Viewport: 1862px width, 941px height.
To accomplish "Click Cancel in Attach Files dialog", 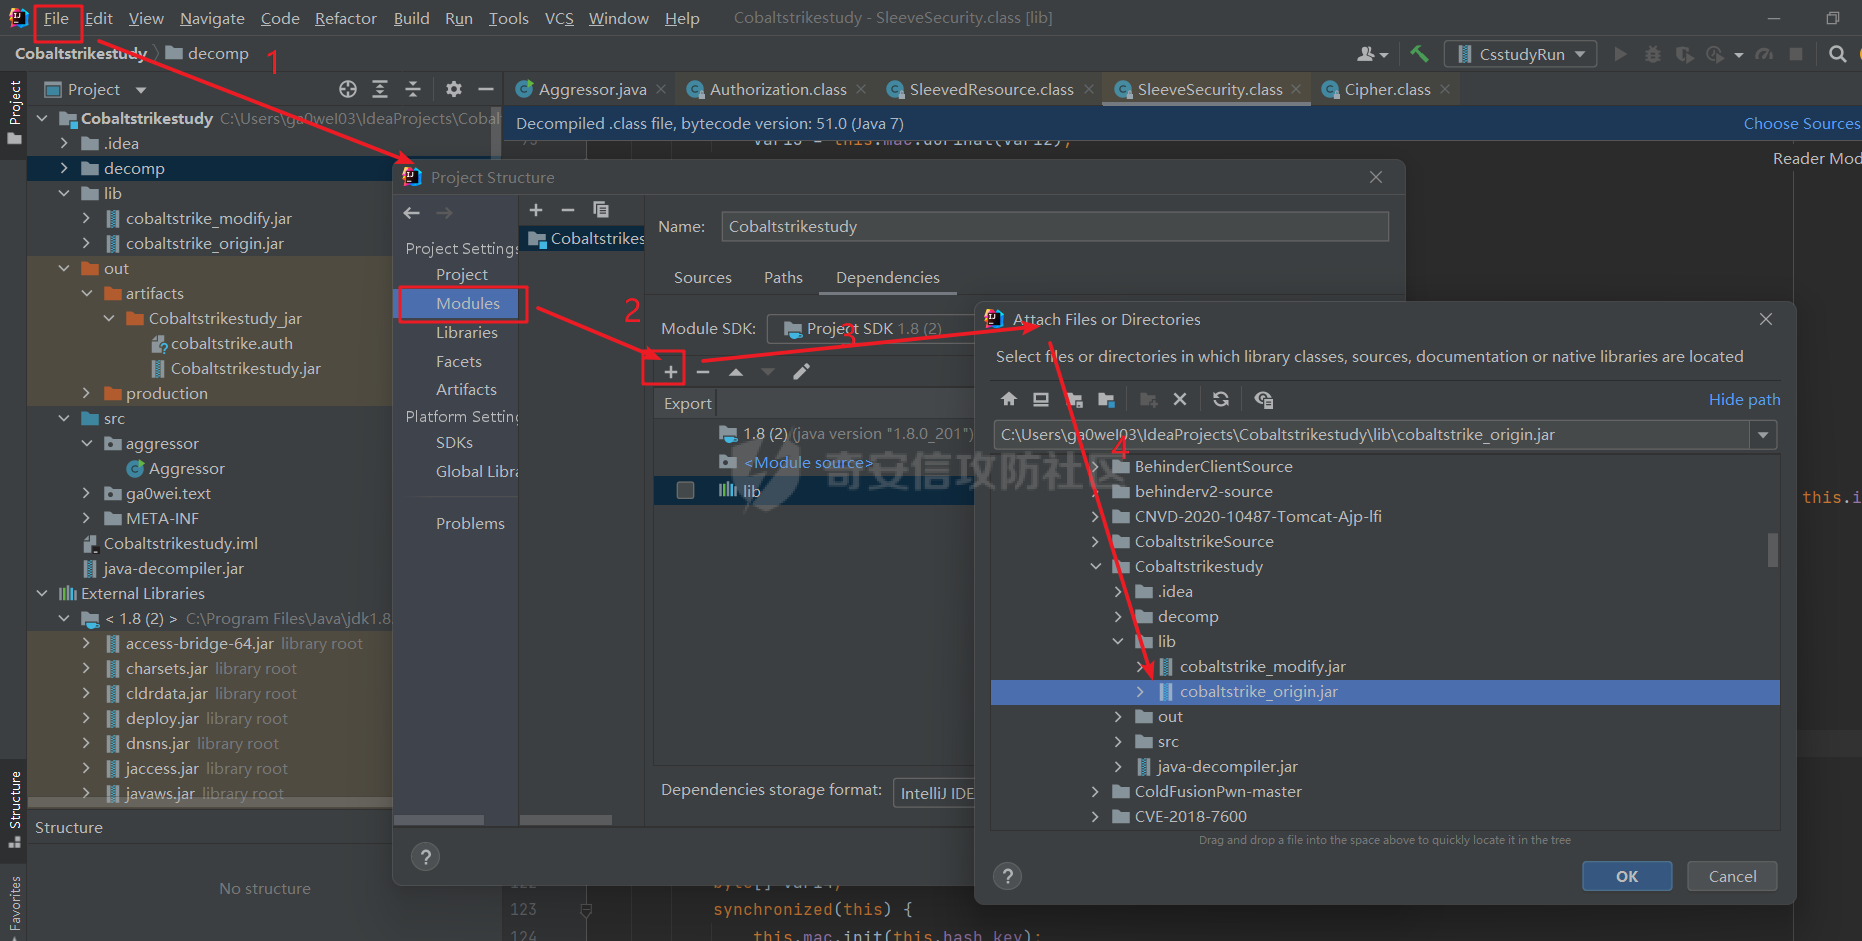I will pos(1732,876).
